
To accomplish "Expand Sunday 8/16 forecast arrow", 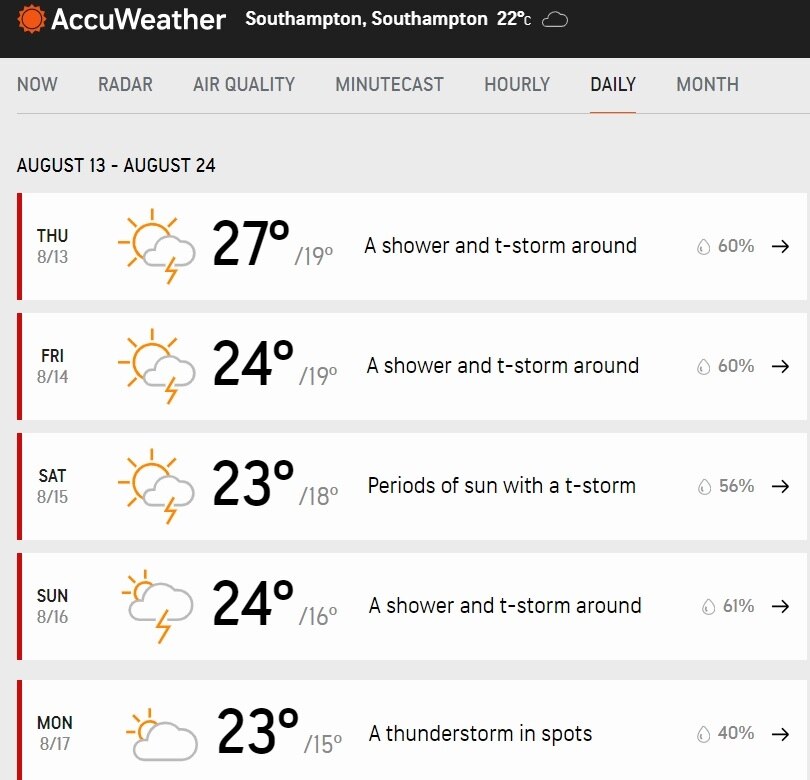I will (x=781, y=606).
